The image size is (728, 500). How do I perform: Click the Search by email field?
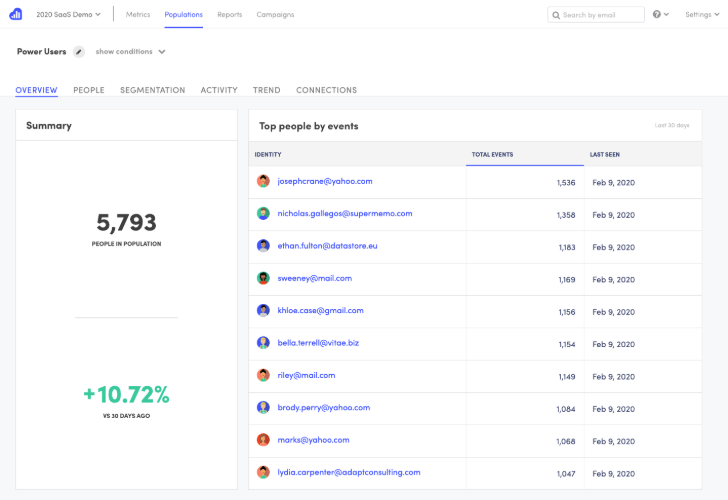coord(601,15)
